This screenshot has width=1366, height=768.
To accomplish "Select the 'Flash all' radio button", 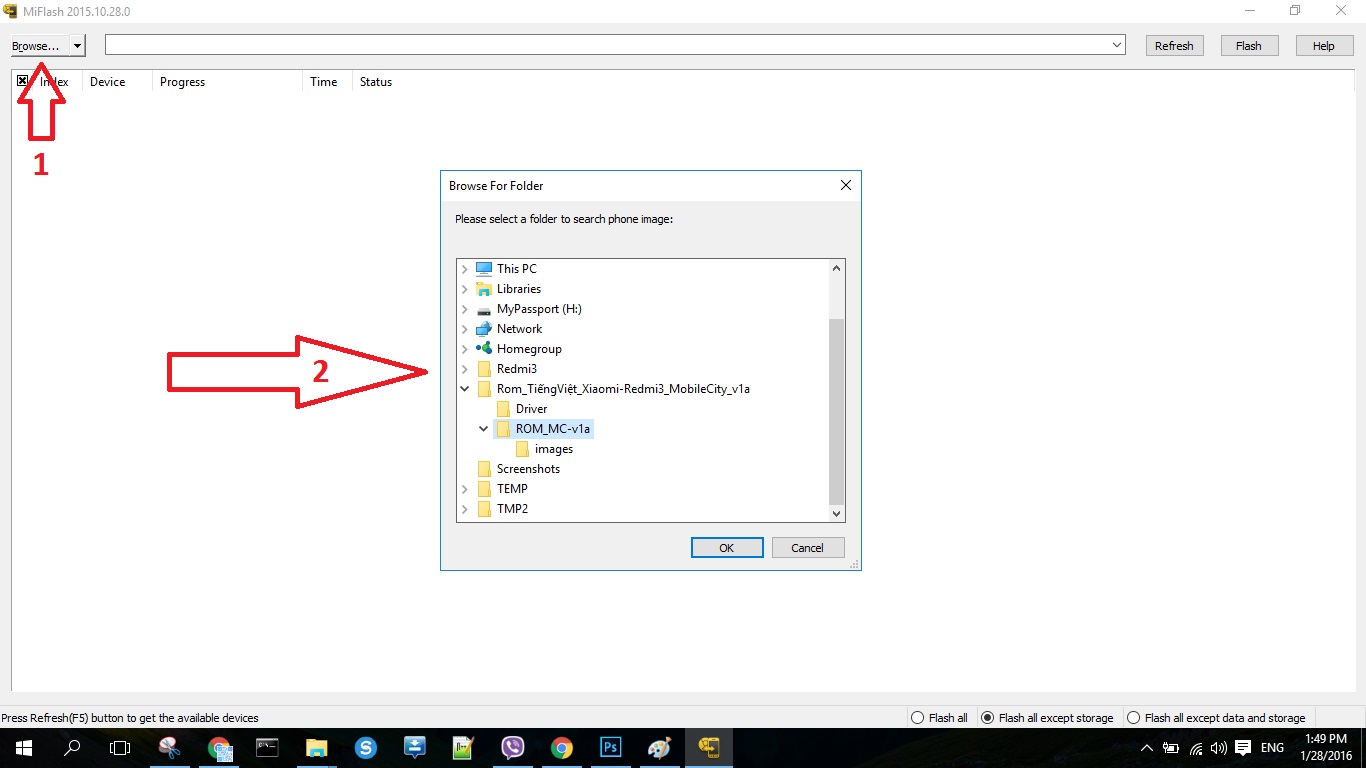I will click(917, 718).
